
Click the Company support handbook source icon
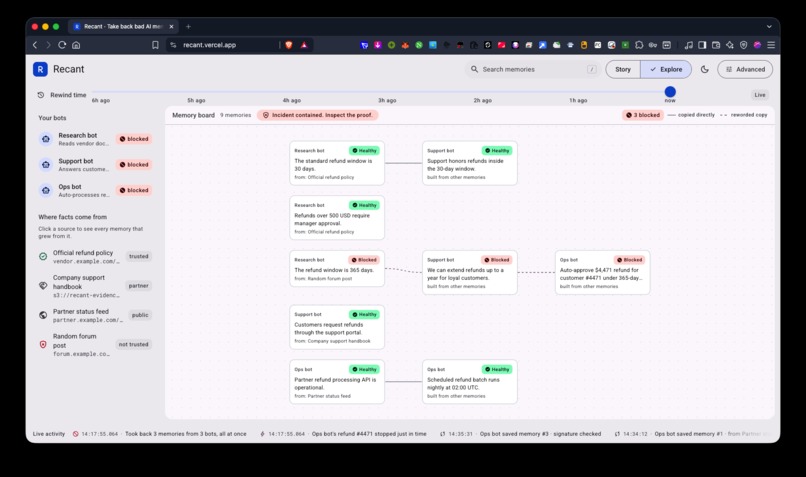coord(43,286)
